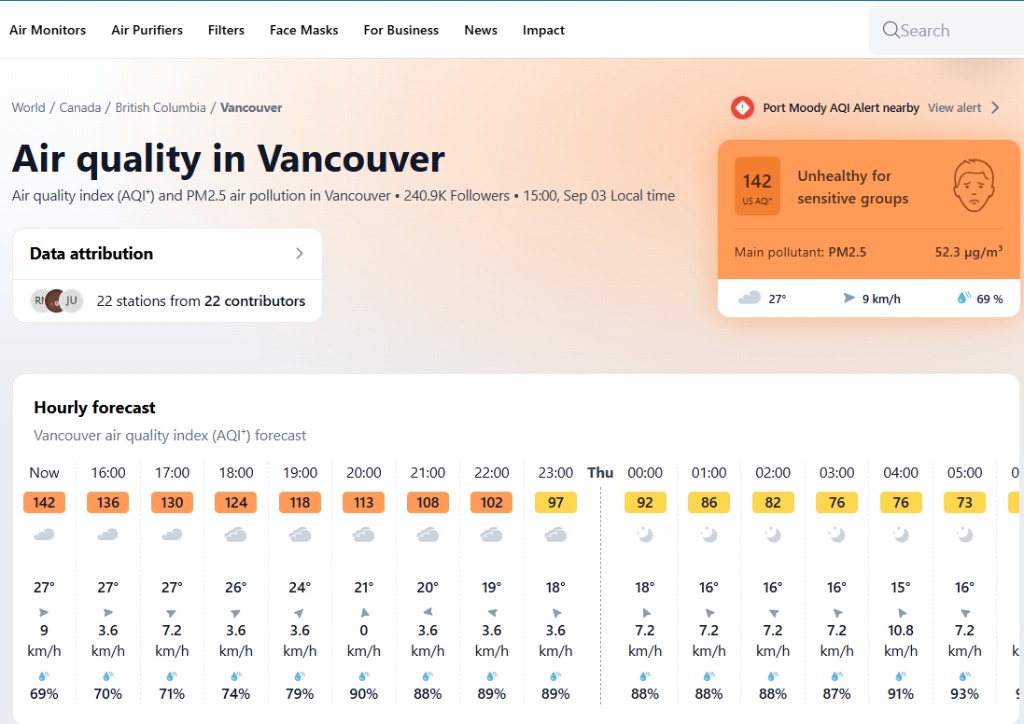Click the search magnifier icon

pyautogui.click(x=891, y=30)
